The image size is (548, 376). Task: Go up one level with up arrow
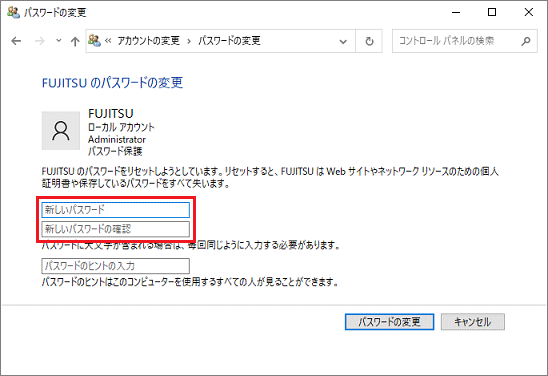pyautogui.click(x=75, y=42)
